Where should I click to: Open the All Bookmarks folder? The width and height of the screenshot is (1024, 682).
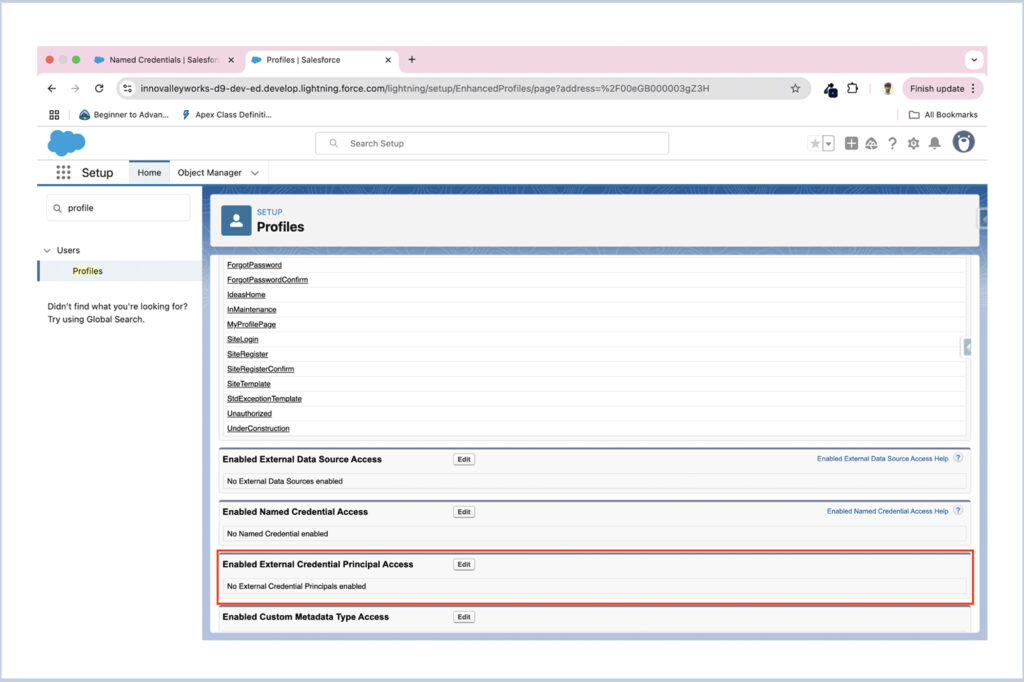[x=943, y=114]
